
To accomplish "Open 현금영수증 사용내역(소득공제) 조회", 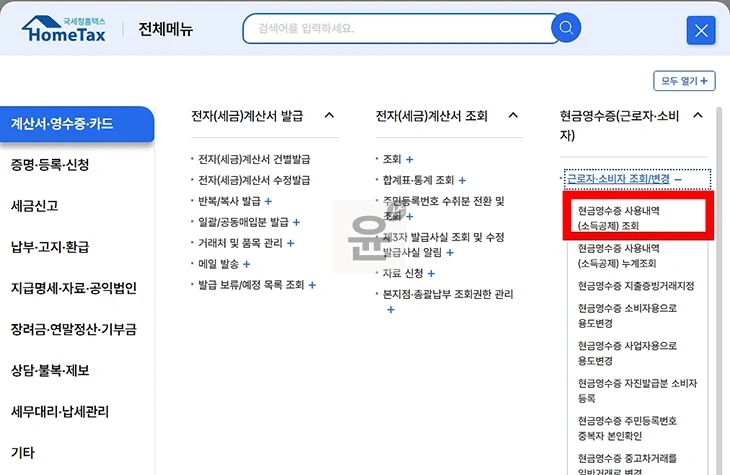I will pyautogui.click(x=619, y=218).
